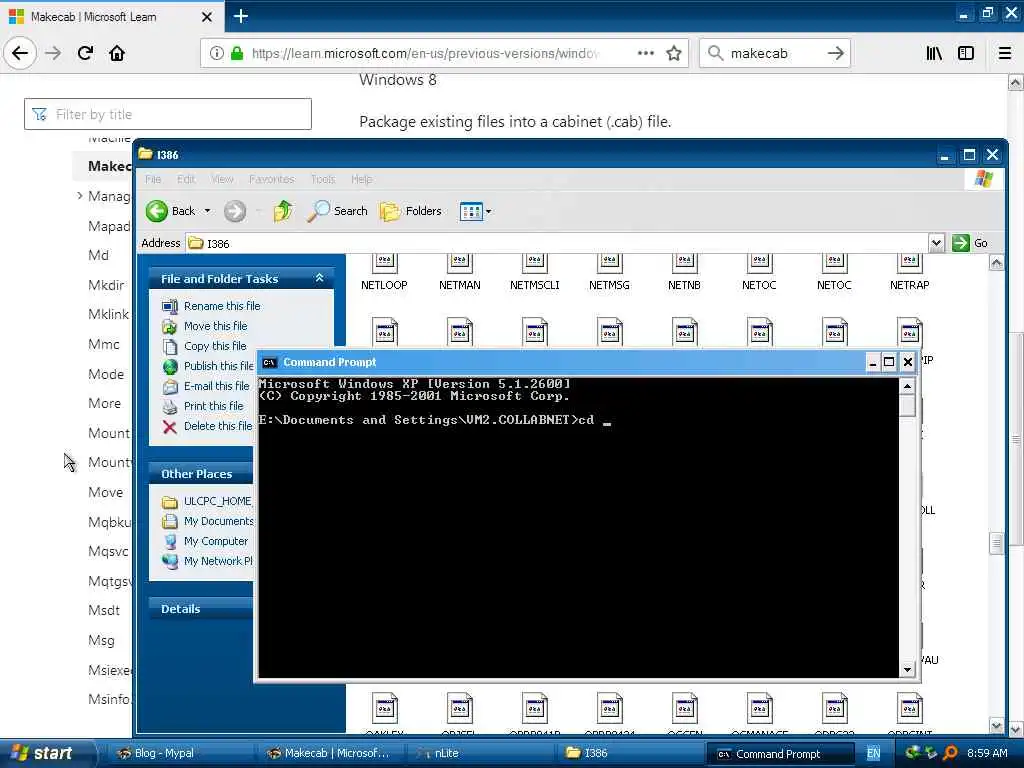Image resolution: width=1024 pixels, height=768 pixels.
Task: Open Mkdir in the docs sidebar
Action: 106,285
